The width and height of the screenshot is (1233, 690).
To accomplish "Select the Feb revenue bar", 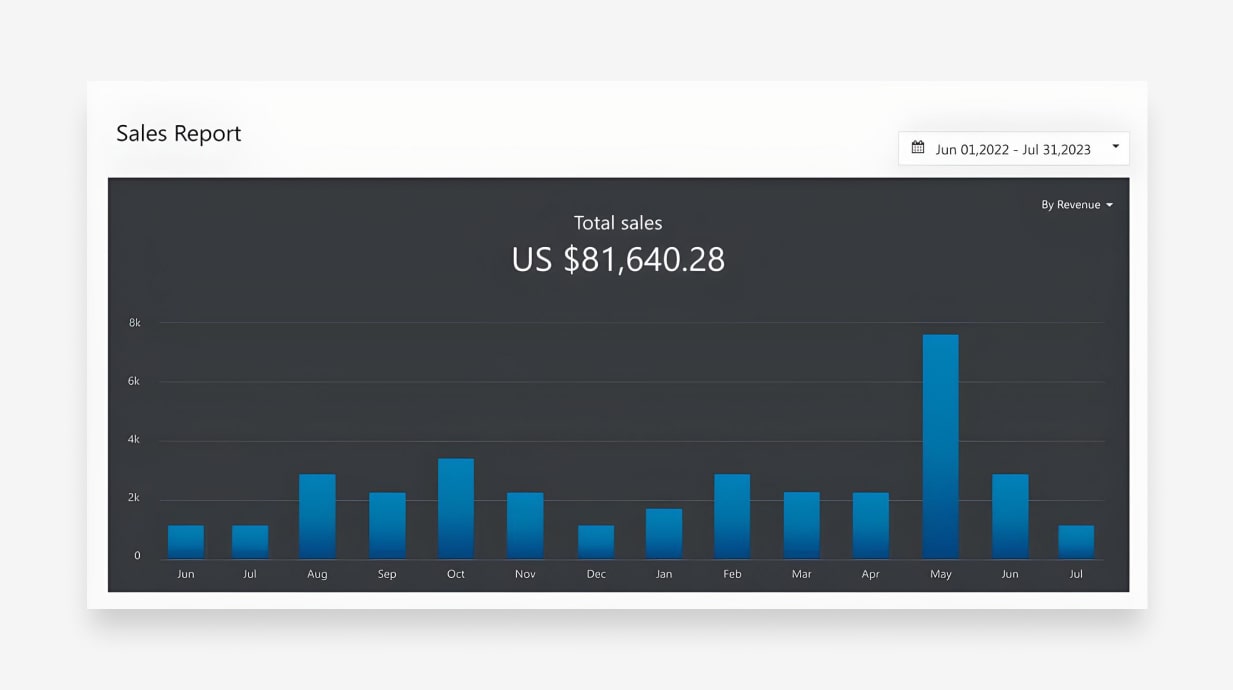I will coord(732,516).
